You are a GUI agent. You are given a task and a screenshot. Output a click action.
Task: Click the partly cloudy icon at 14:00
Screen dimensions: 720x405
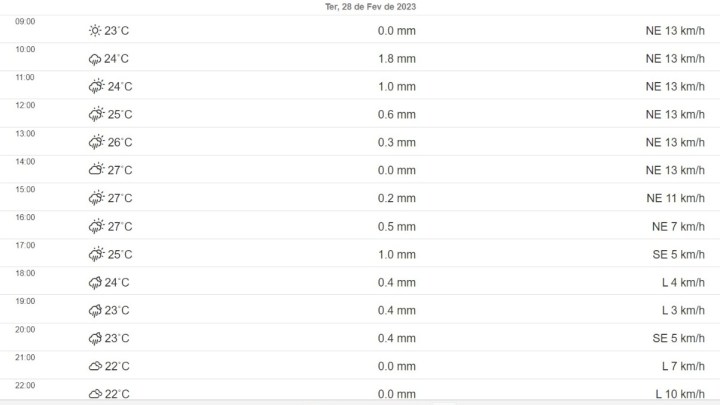click(96, 169)
